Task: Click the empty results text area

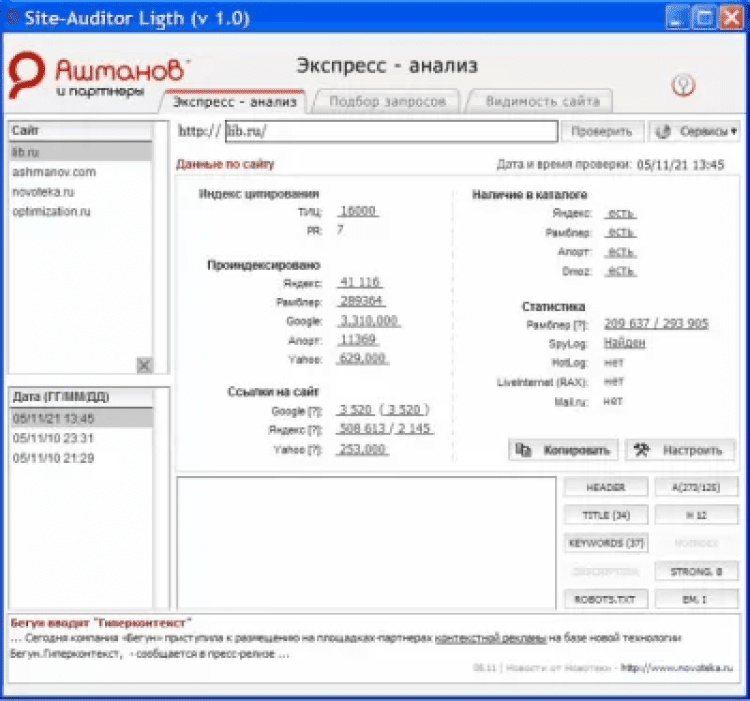Action: click(x=366, y=543)
